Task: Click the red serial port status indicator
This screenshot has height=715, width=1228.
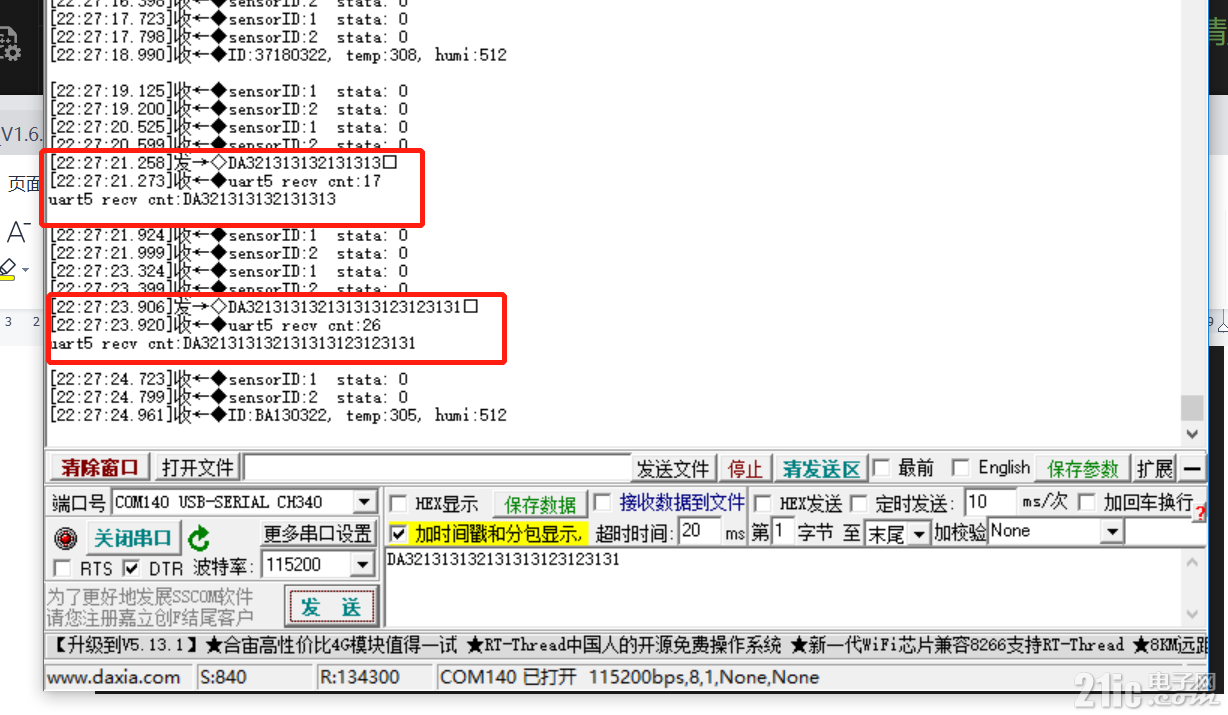Action: [x=66, y=538]
